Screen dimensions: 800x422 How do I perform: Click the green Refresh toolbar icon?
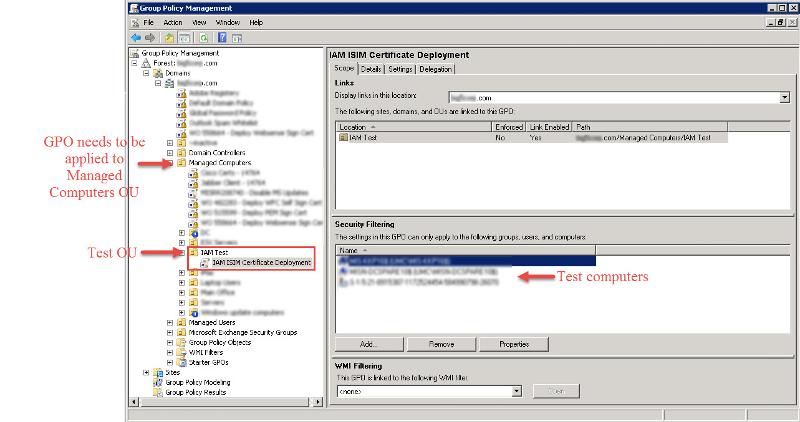(204, 38)
